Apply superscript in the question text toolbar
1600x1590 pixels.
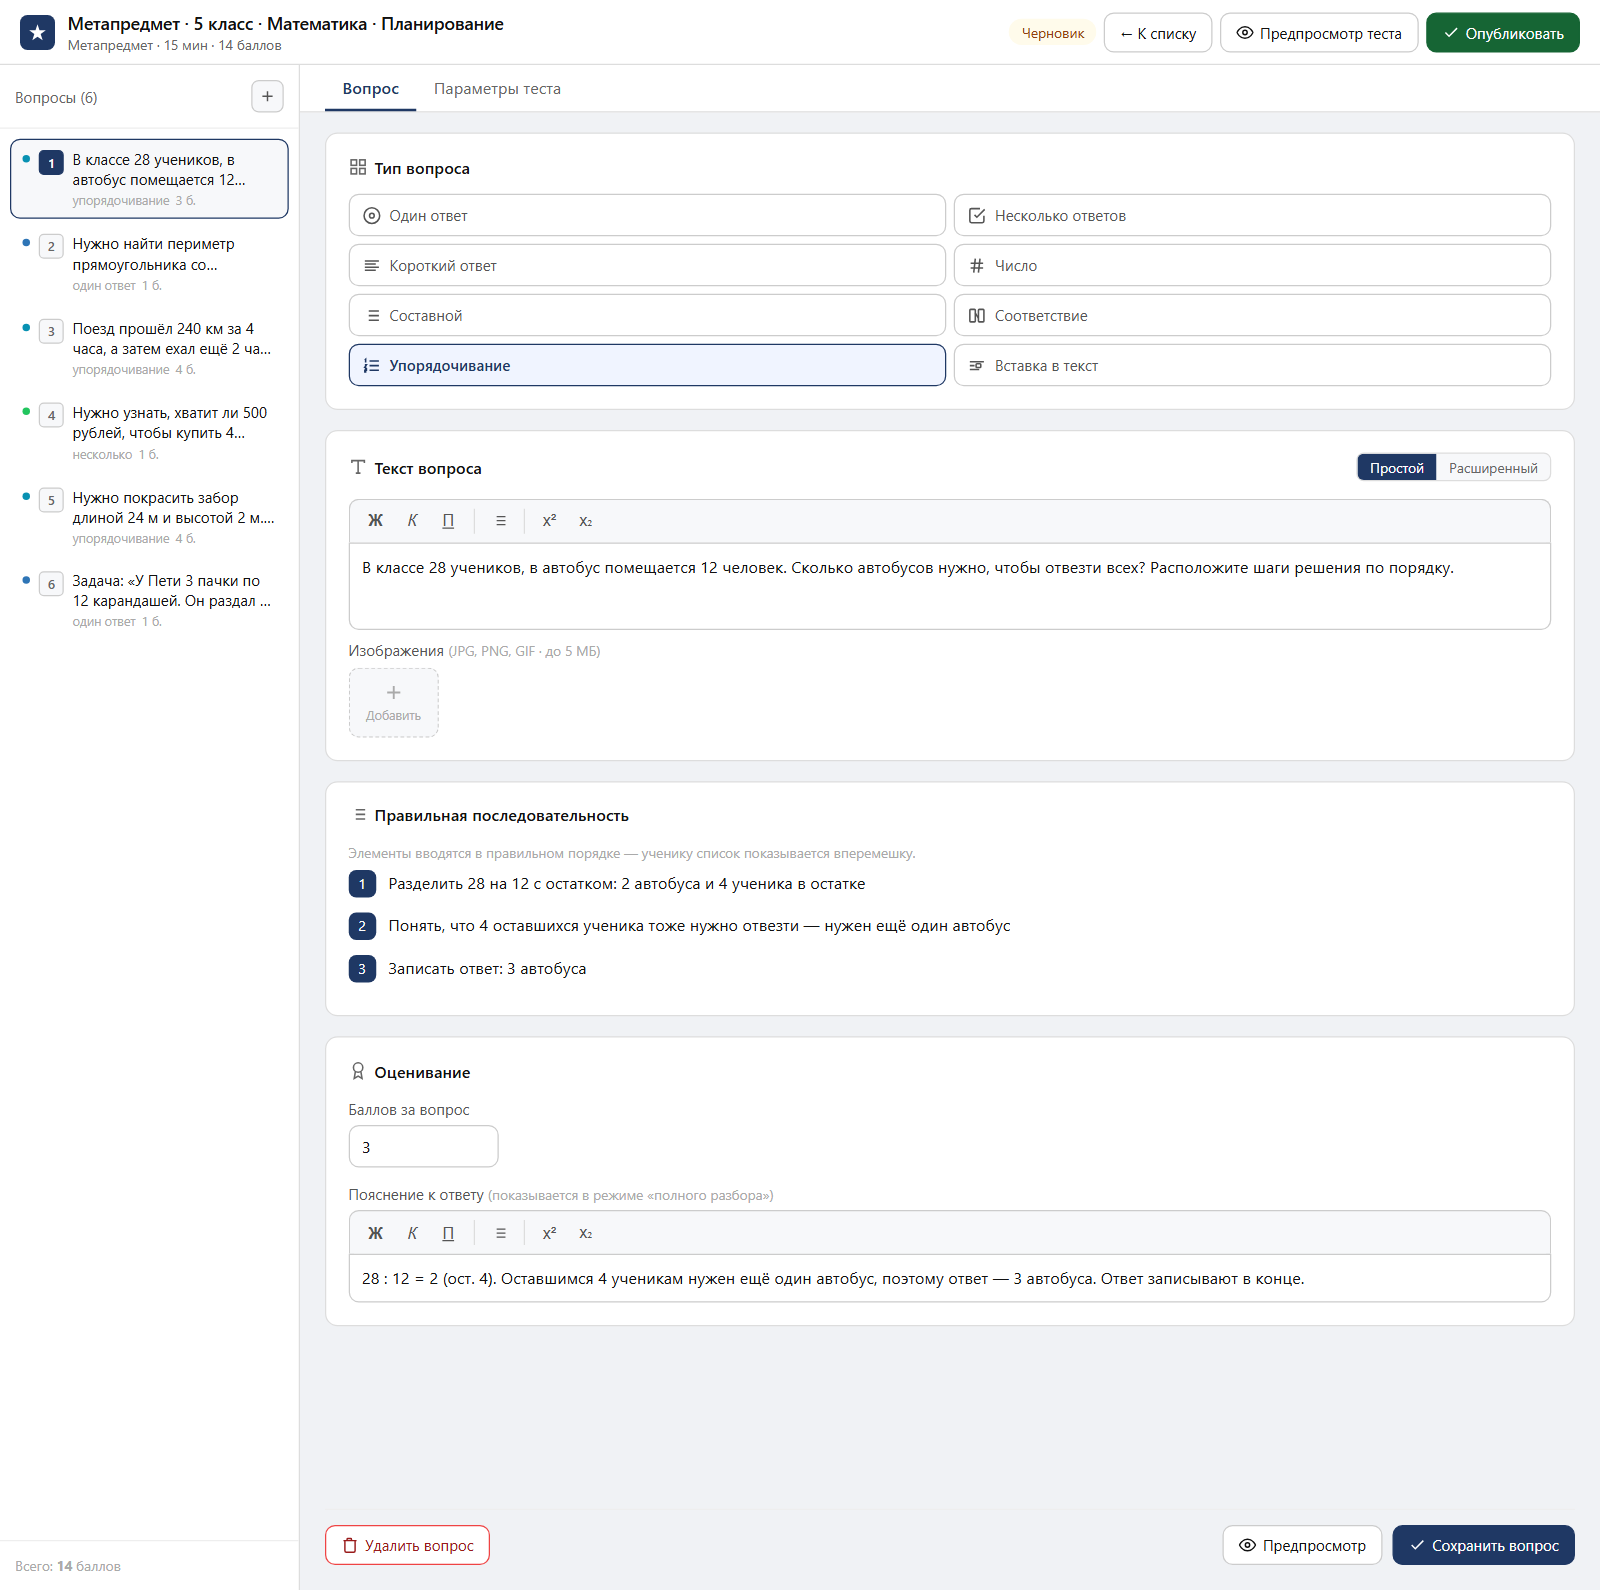pyautogui.click(x=549, y=521)
